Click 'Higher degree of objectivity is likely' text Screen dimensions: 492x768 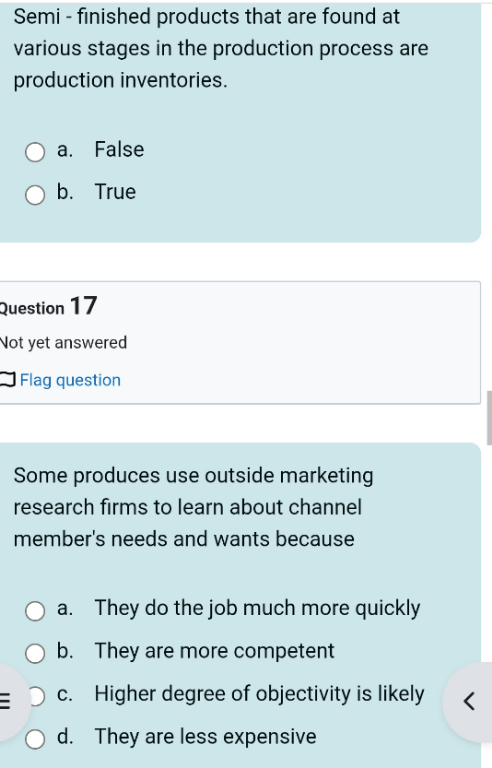[259, 694]
